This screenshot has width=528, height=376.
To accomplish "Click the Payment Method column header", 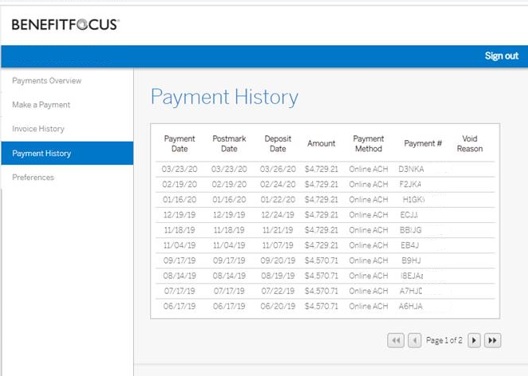I will coord(368,144).
